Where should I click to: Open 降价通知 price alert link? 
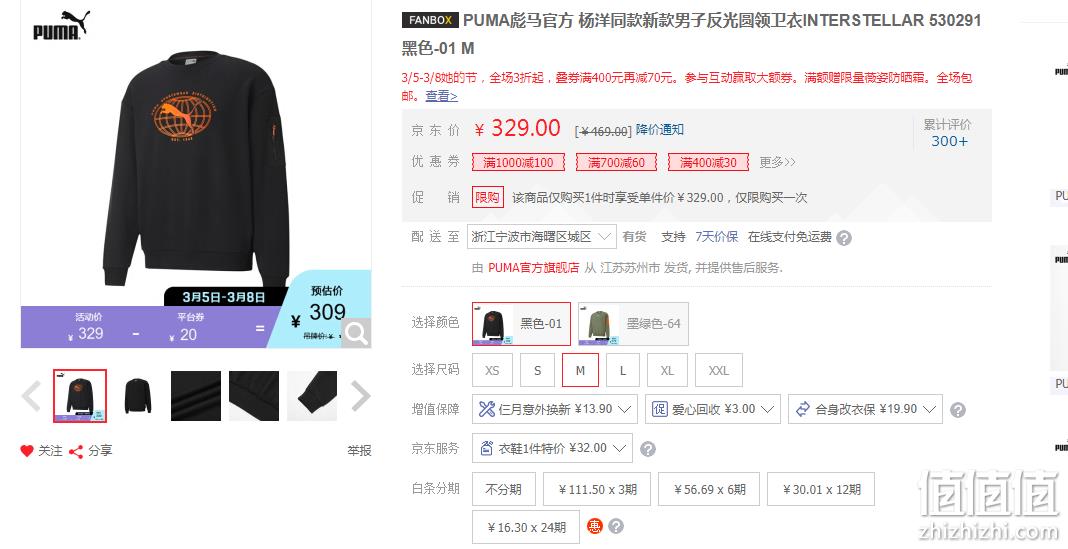click(659, 129)
